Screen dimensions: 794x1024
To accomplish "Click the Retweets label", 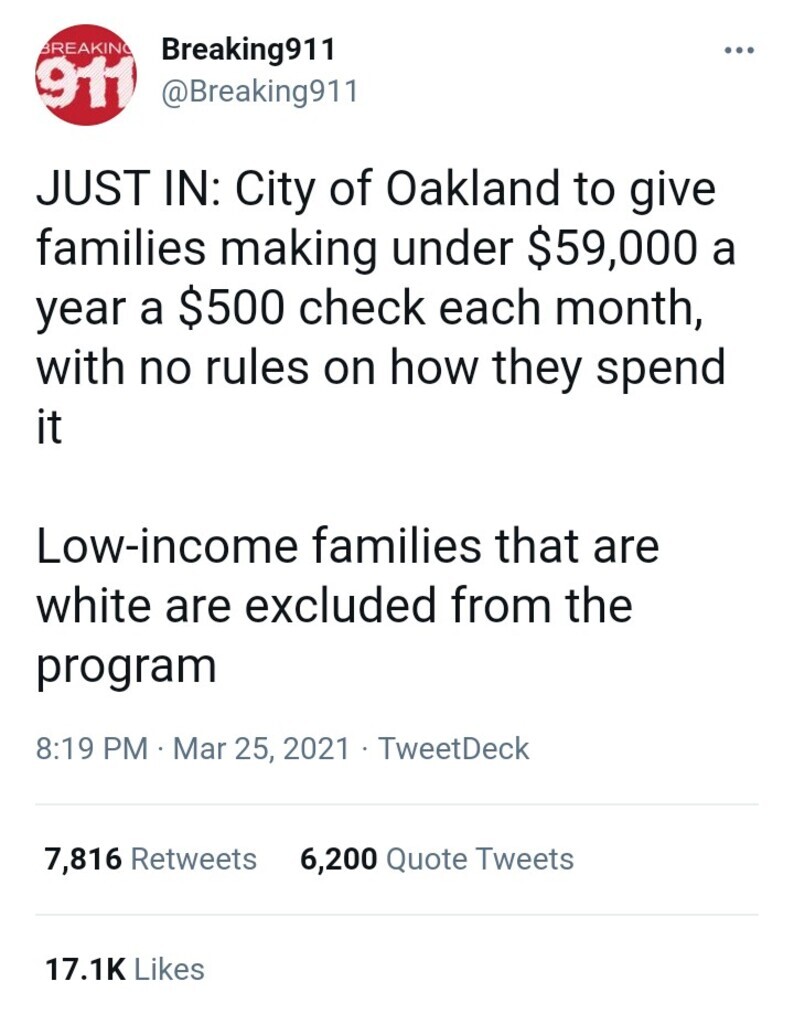I will pos(194,859).
